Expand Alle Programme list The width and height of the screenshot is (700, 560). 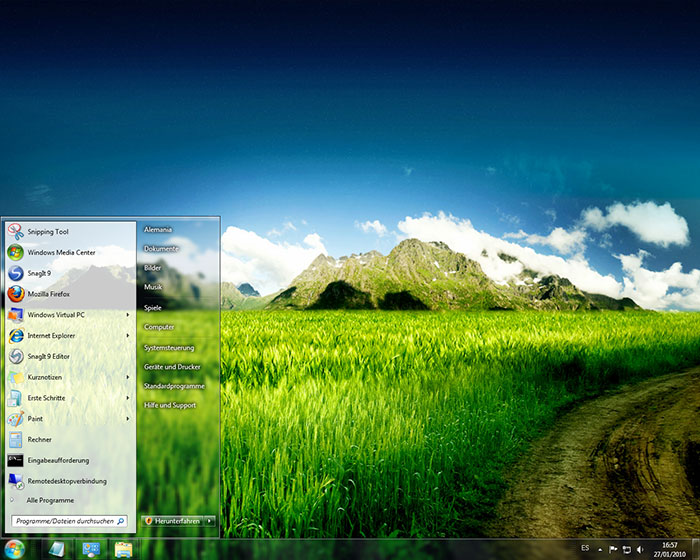(x=50, y=500)
